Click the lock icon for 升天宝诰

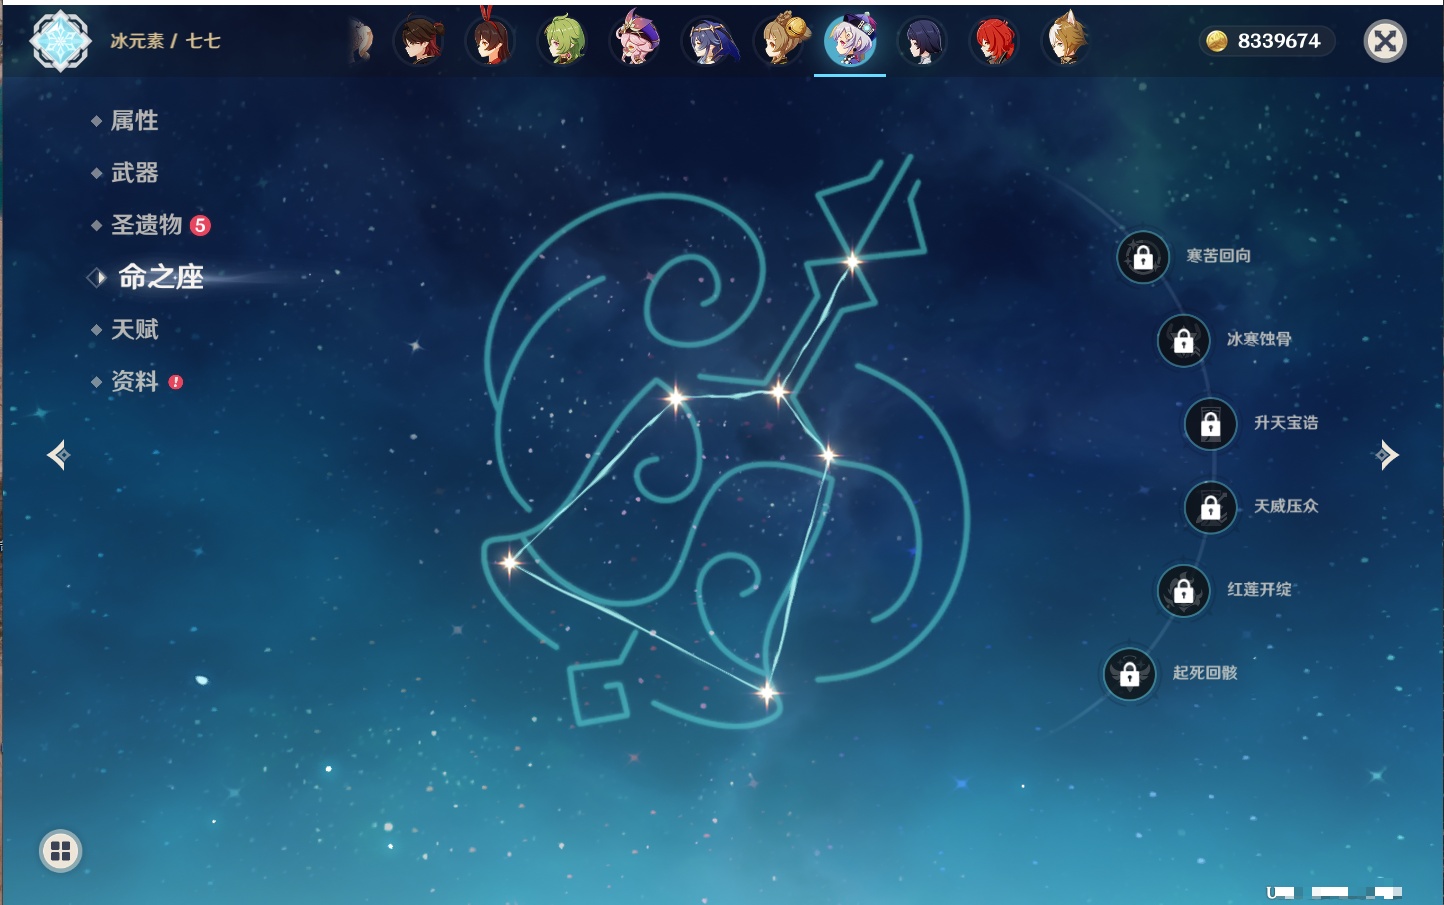point(1210,424)
